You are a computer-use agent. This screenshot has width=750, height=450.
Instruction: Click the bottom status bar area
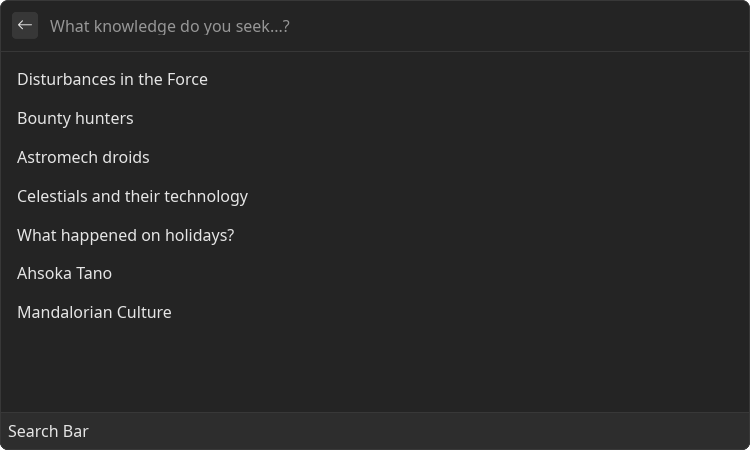tap(375, 431)
